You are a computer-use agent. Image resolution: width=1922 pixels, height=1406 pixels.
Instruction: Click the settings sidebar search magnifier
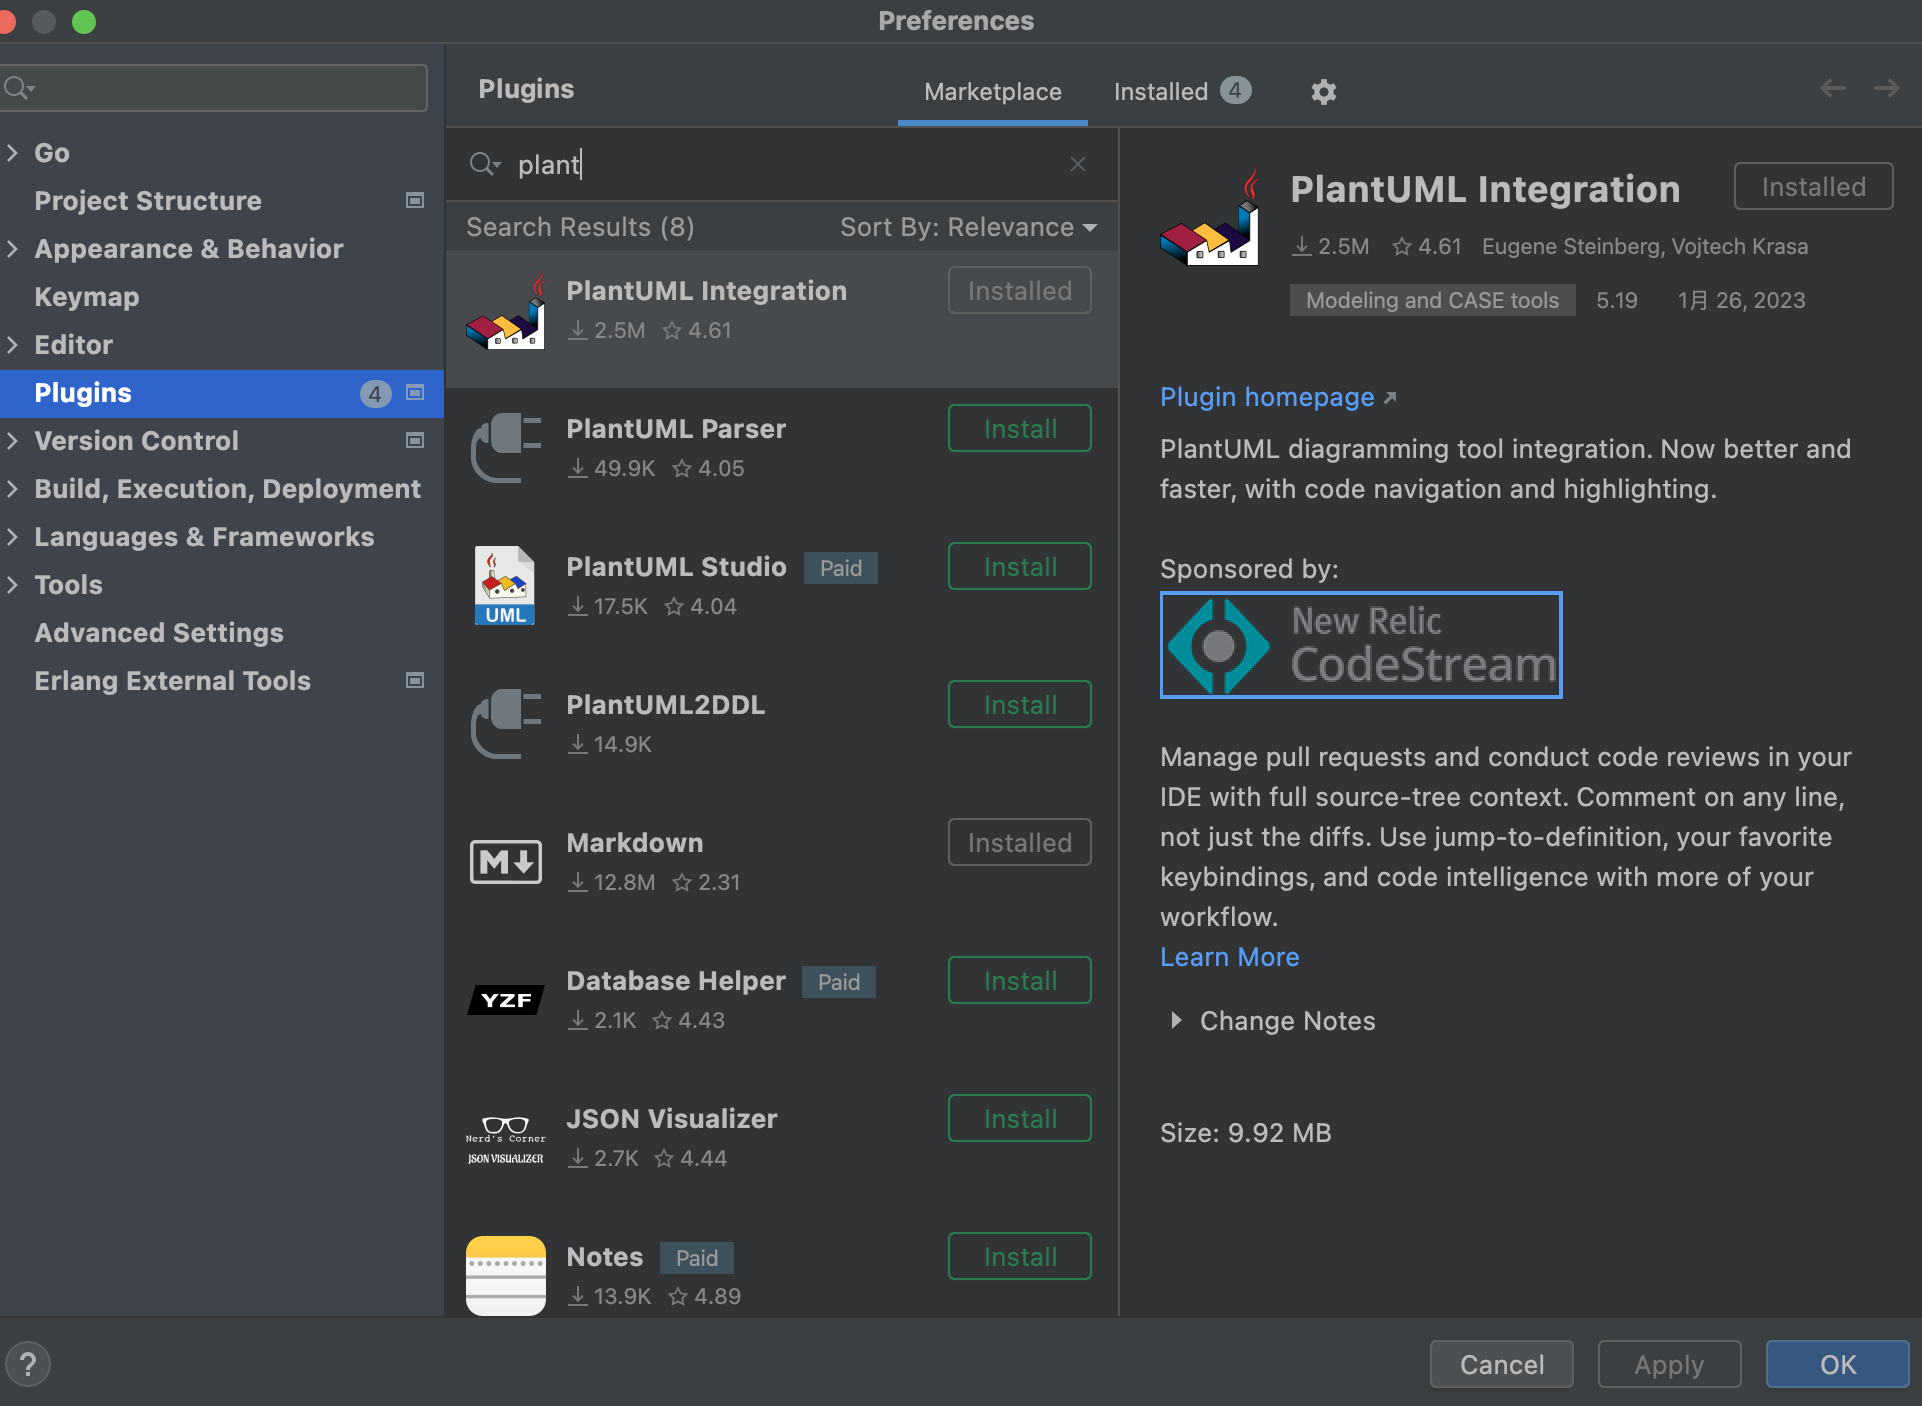click(19, 88)
